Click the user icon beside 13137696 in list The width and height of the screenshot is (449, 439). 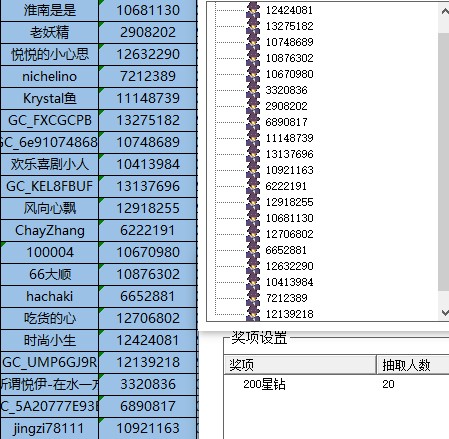coord(253,154)
